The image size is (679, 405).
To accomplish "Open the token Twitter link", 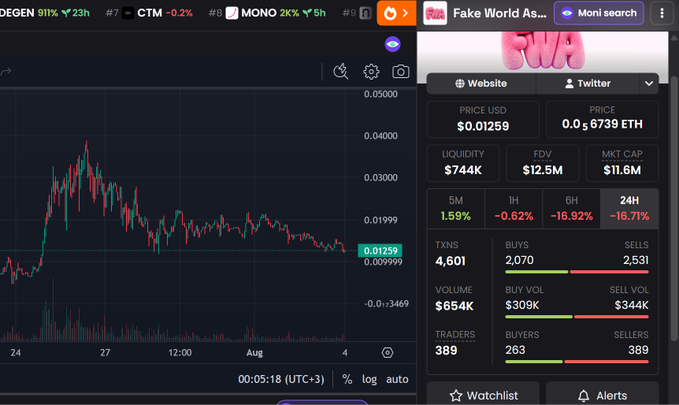I will click(x=588, y=83).
